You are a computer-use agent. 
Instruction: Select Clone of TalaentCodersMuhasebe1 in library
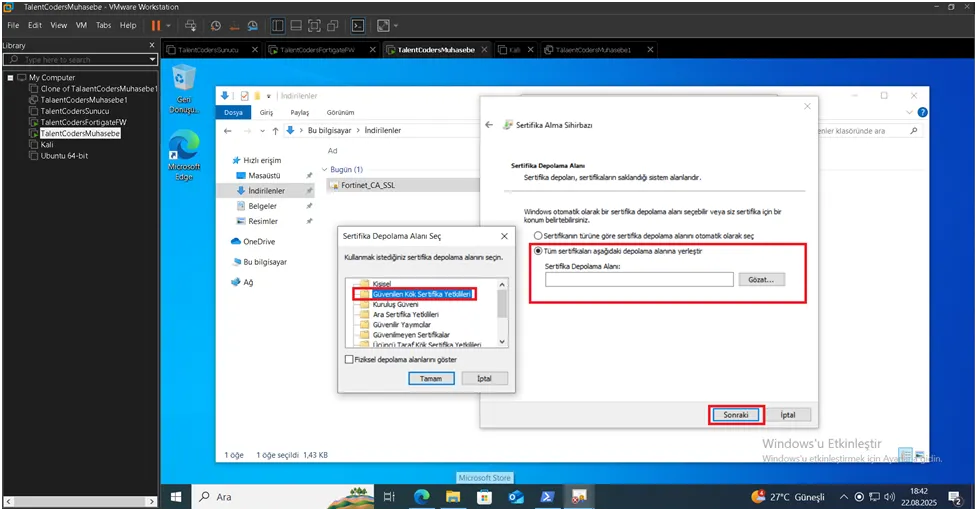(98, 89)
